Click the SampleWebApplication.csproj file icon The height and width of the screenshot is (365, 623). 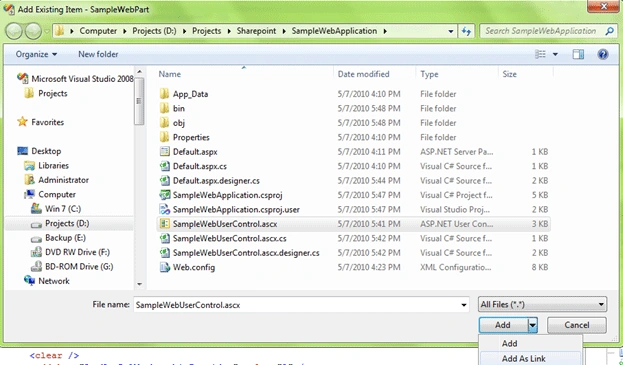[164, 195]
